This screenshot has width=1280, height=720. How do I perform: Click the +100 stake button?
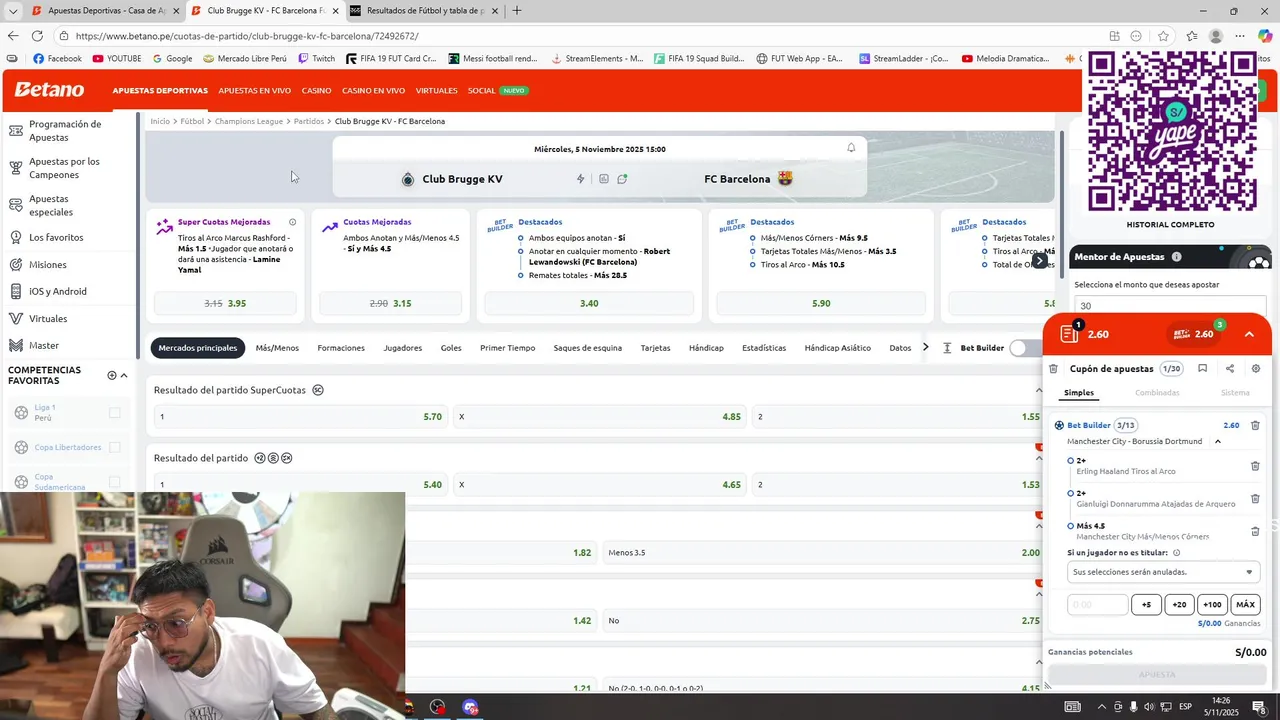pos(1212,605)
